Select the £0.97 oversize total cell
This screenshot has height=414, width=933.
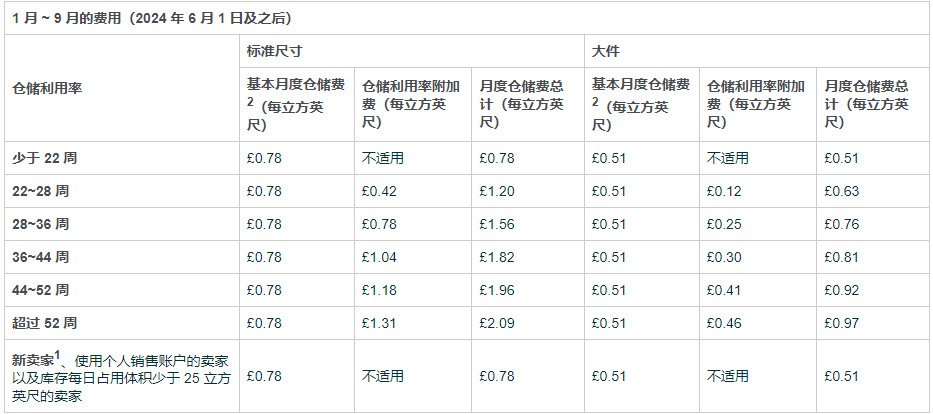point(840,323)
